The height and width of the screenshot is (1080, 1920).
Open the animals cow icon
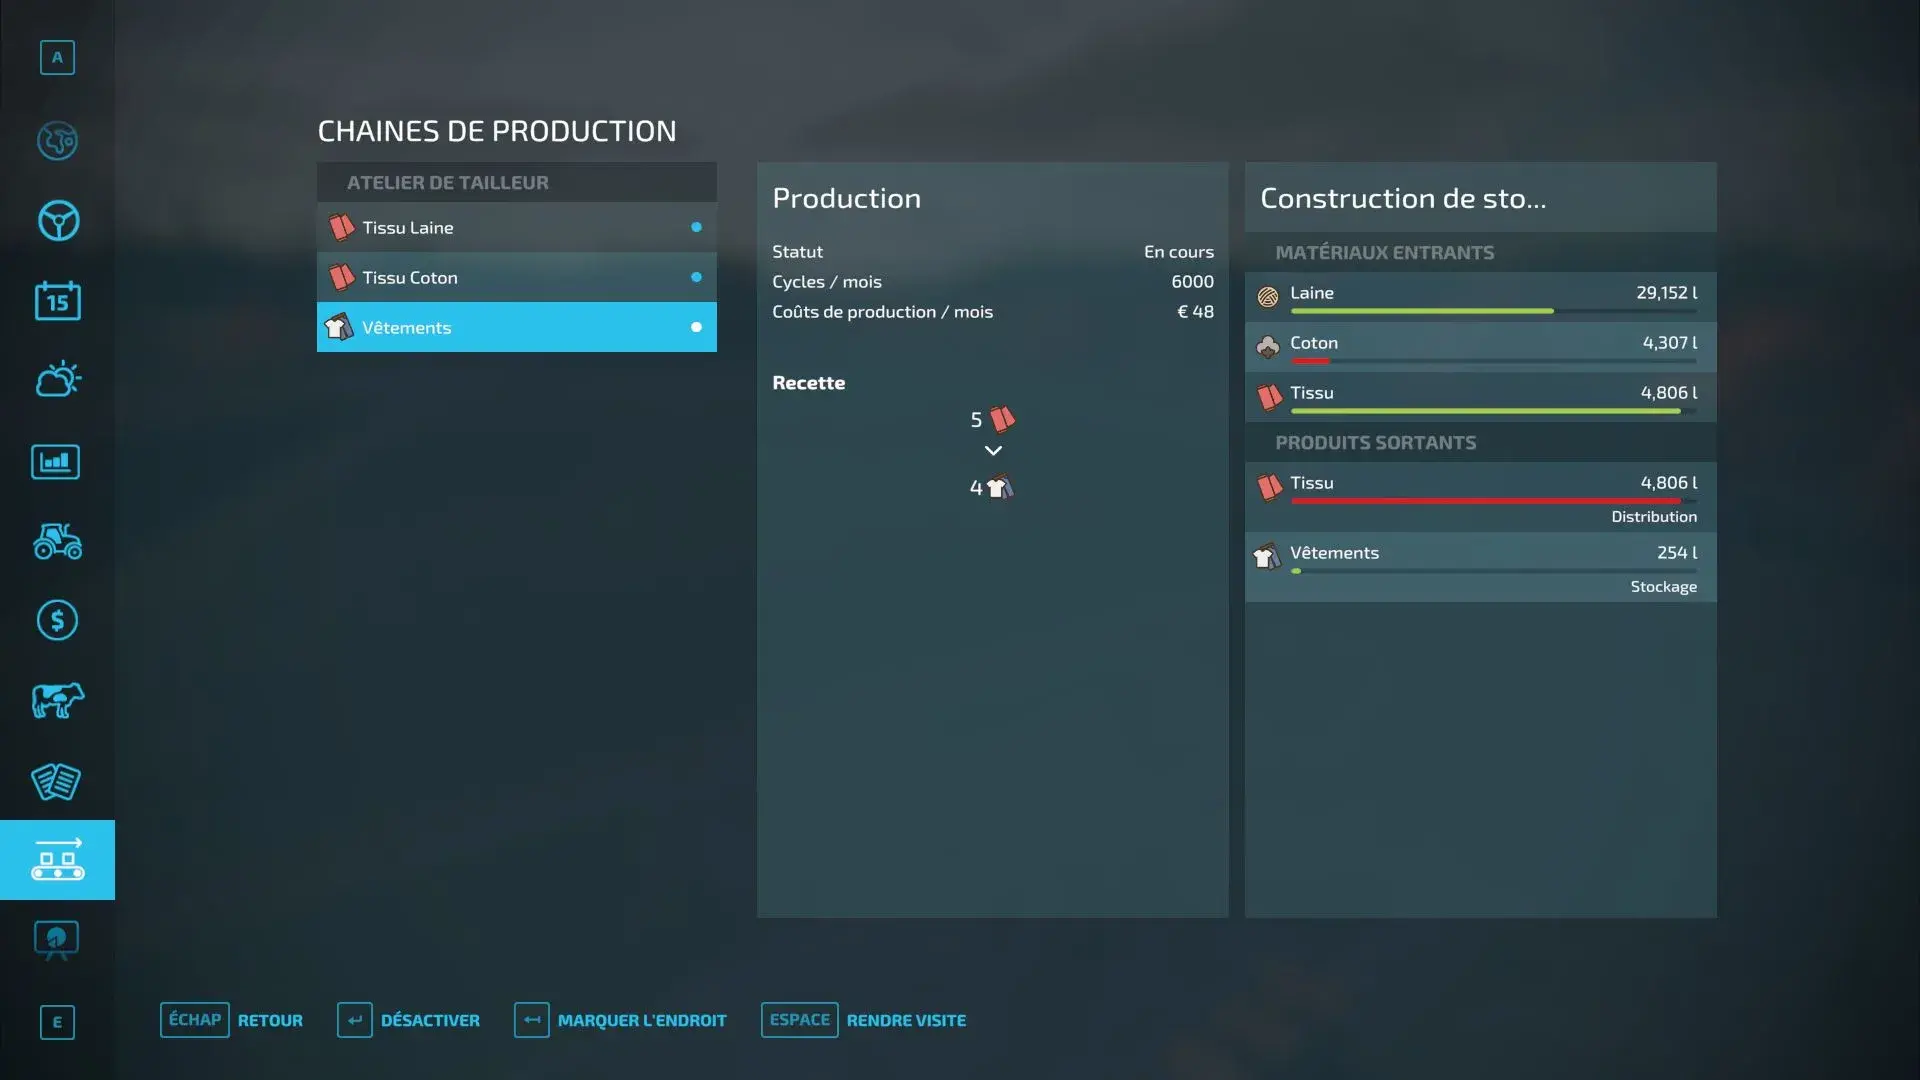[57, 700]
